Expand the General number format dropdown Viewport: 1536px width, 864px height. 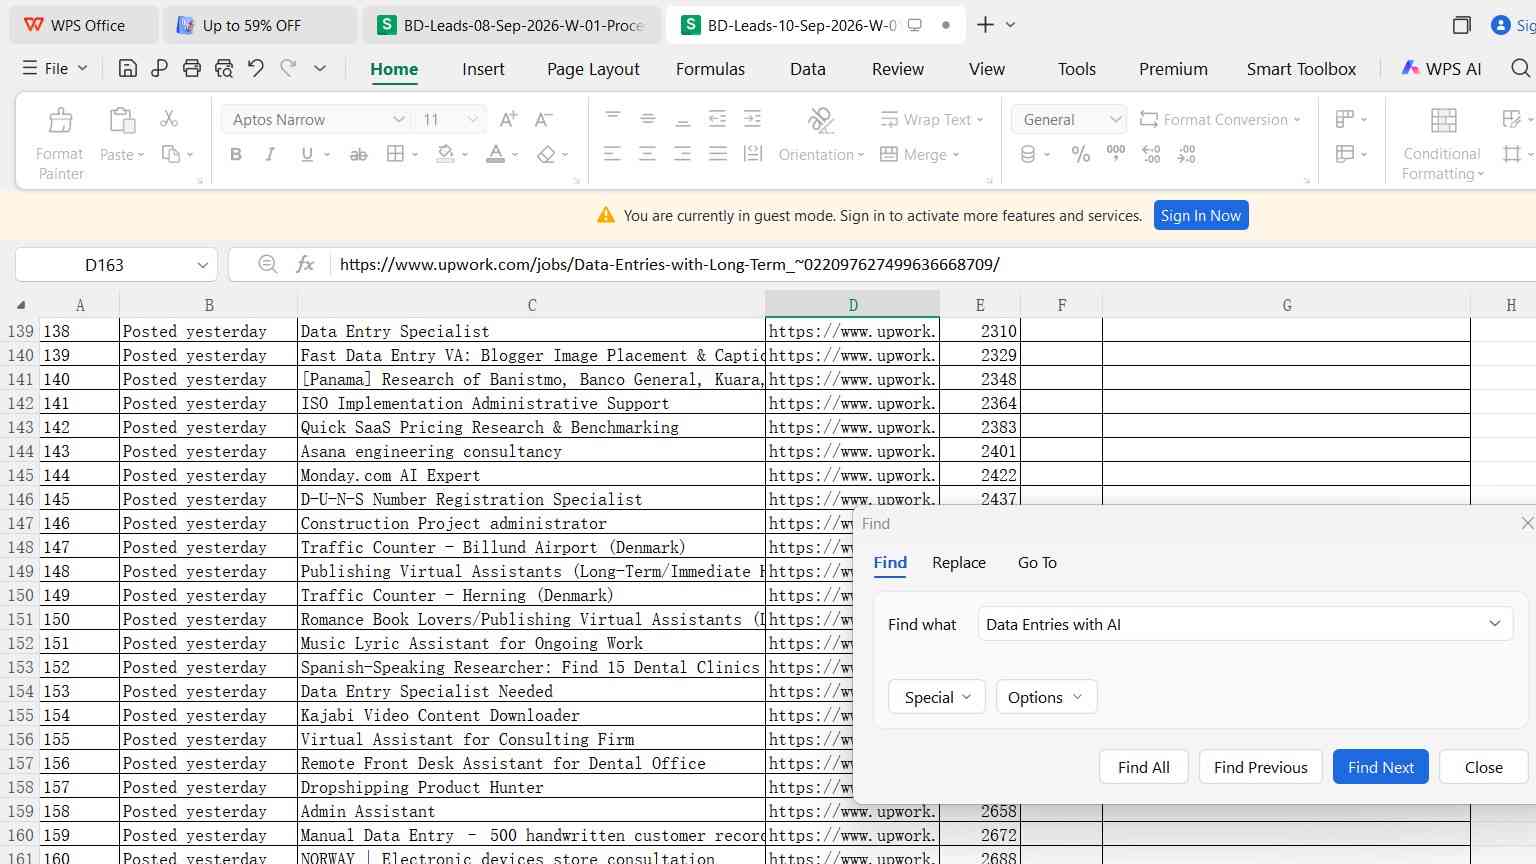point(1115,119)
